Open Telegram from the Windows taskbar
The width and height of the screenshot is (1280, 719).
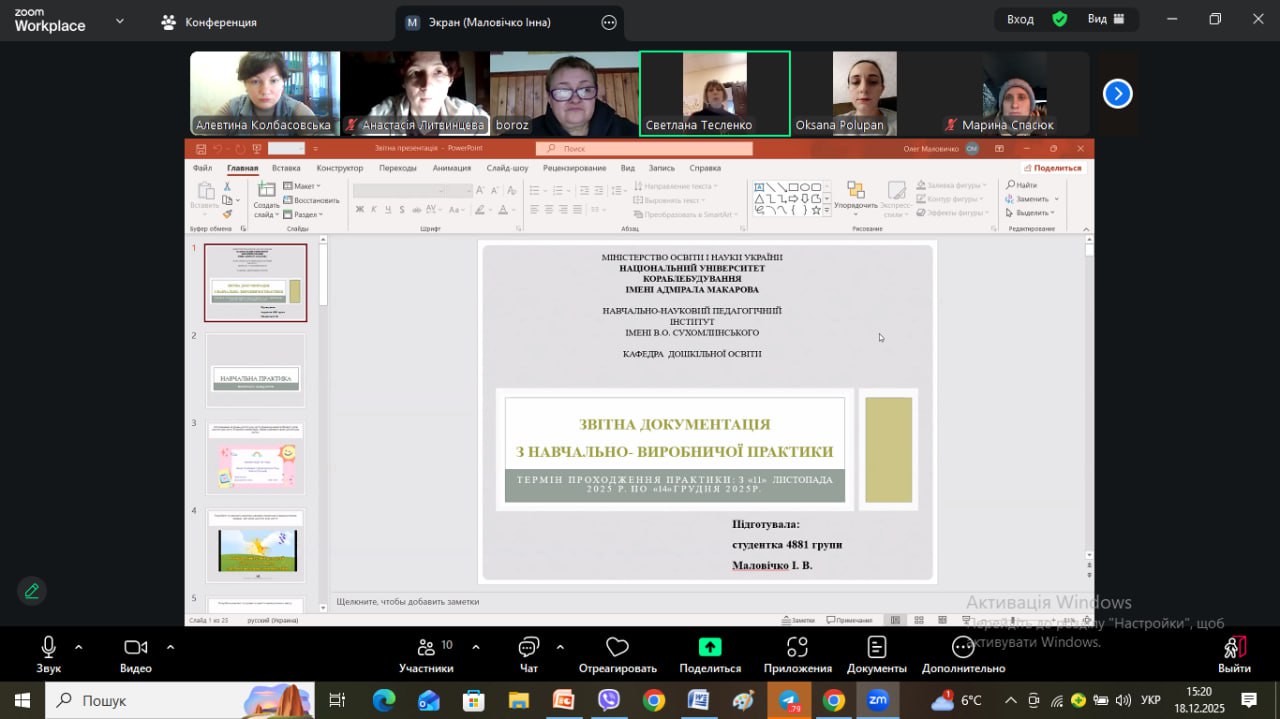(789, 700)
